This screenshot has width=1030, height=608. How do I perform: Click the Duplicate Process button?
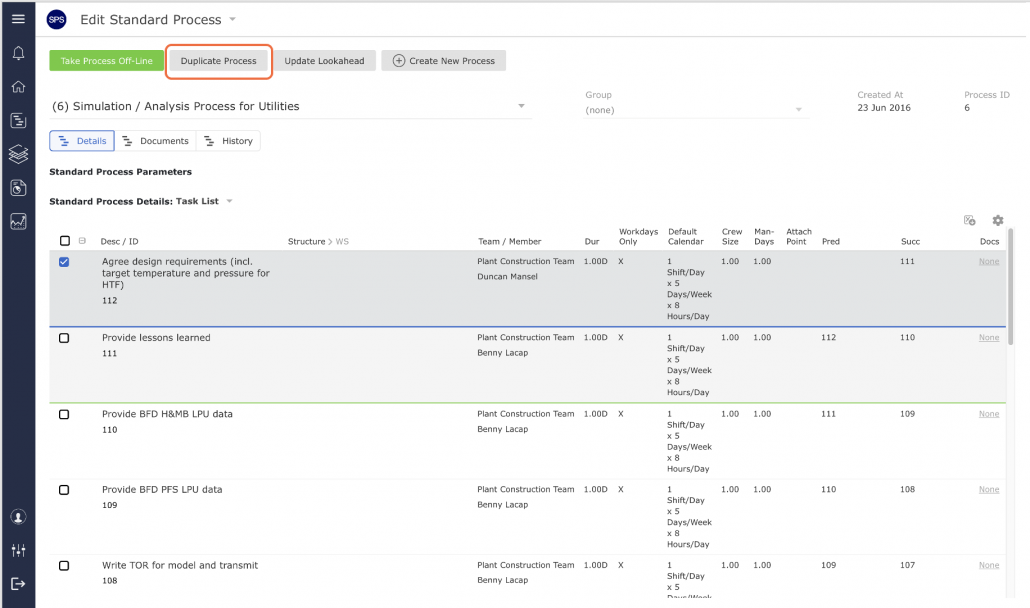point(219,61)
